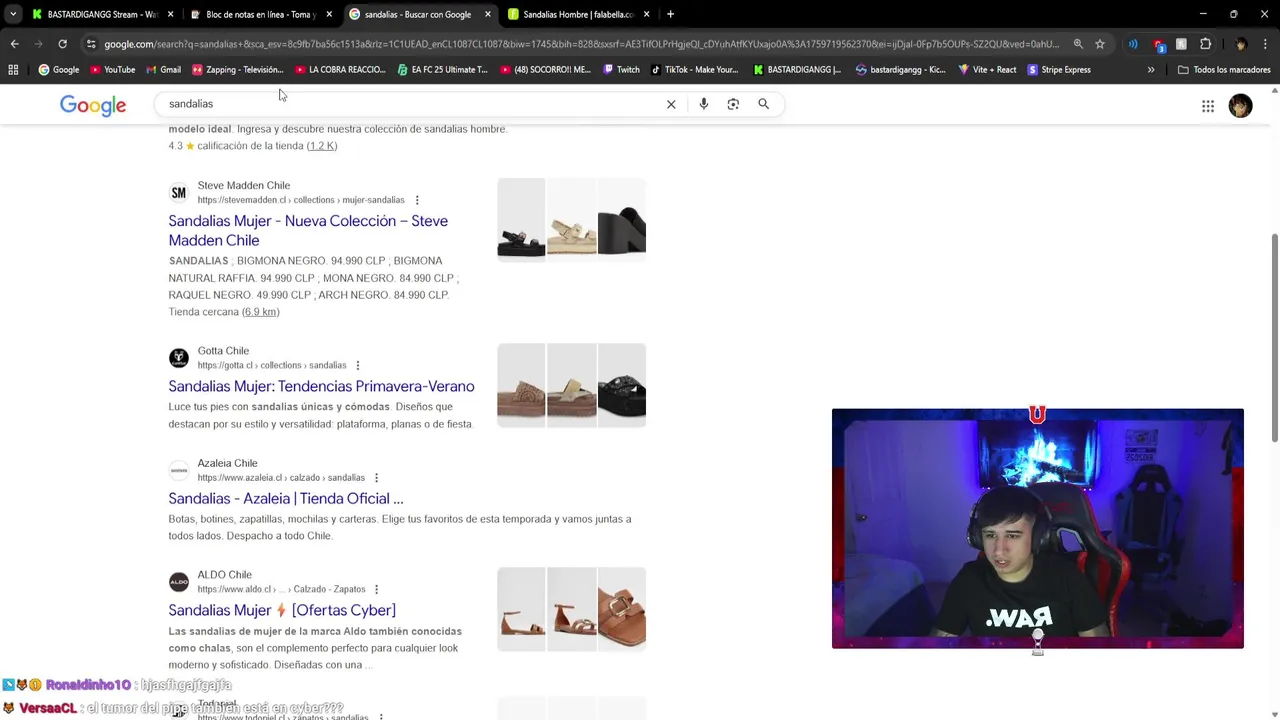Image resolution: width=1280 pixels, height=720 pixels.
Task: Open the tab search chevron
Action: pyautogui.click(x=13, y=14)
